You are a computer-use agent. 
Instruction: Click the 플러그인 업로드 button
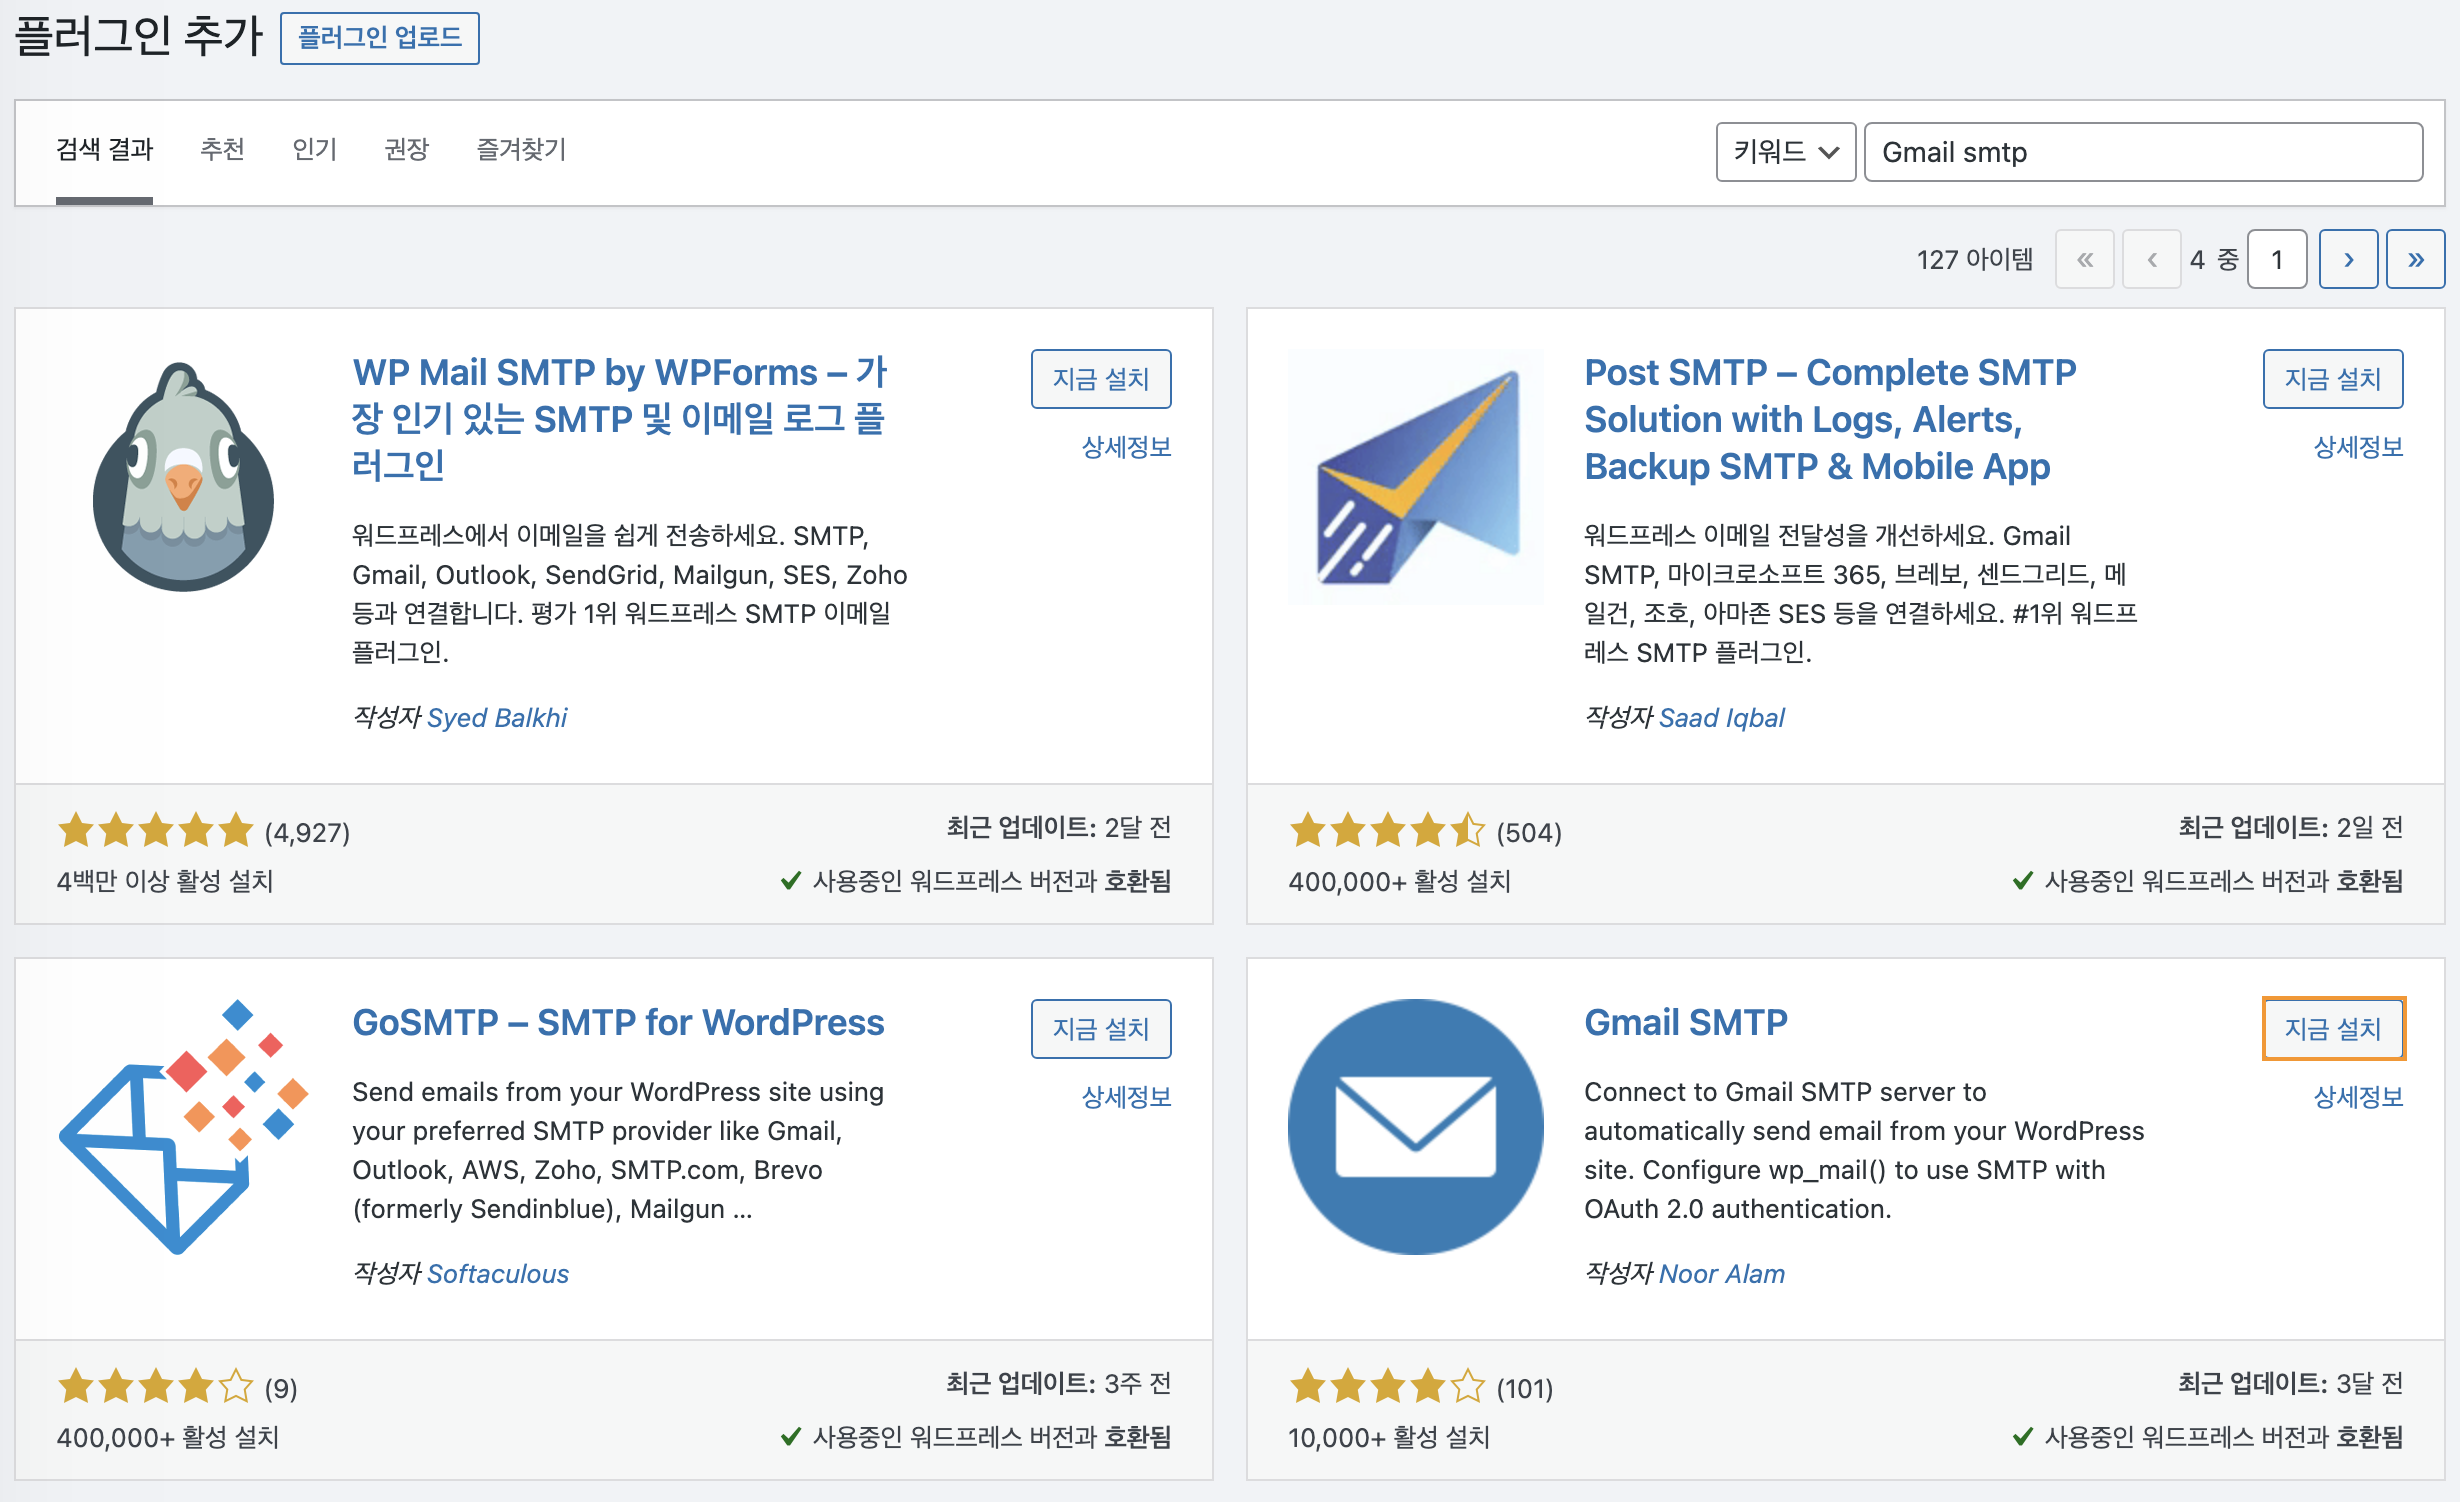379,38
